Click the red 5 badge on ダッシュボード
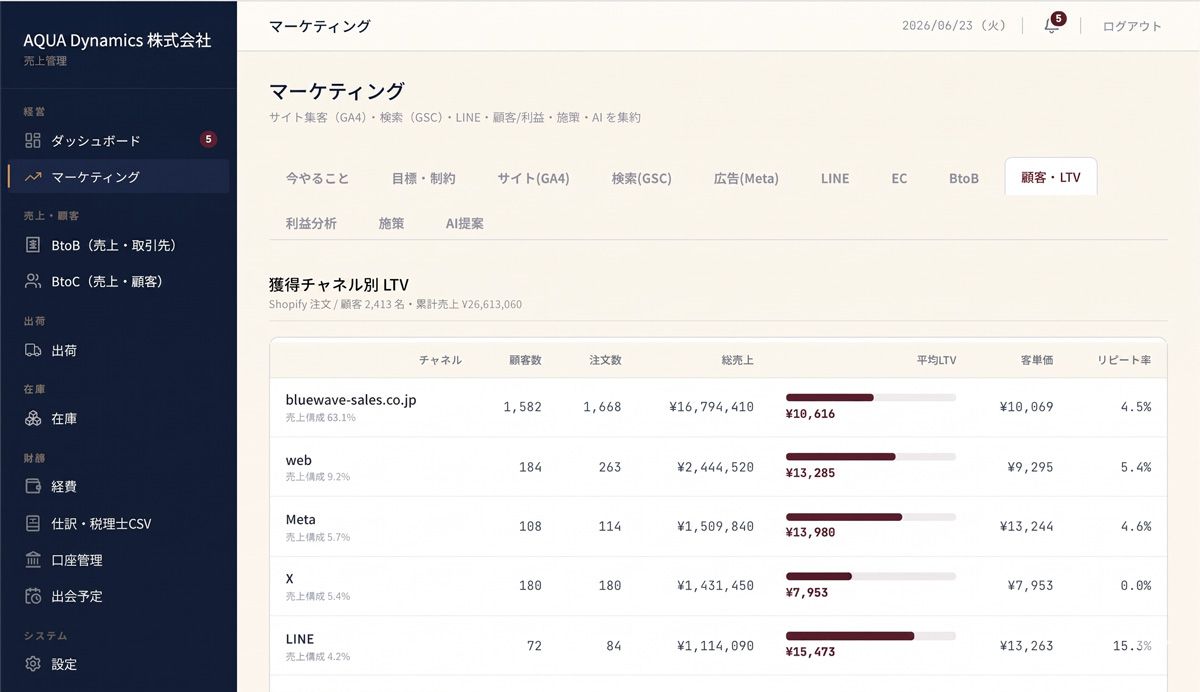The height and width of the screenshot is (692, 1200). pyautogui.click(x=208, y=140)
